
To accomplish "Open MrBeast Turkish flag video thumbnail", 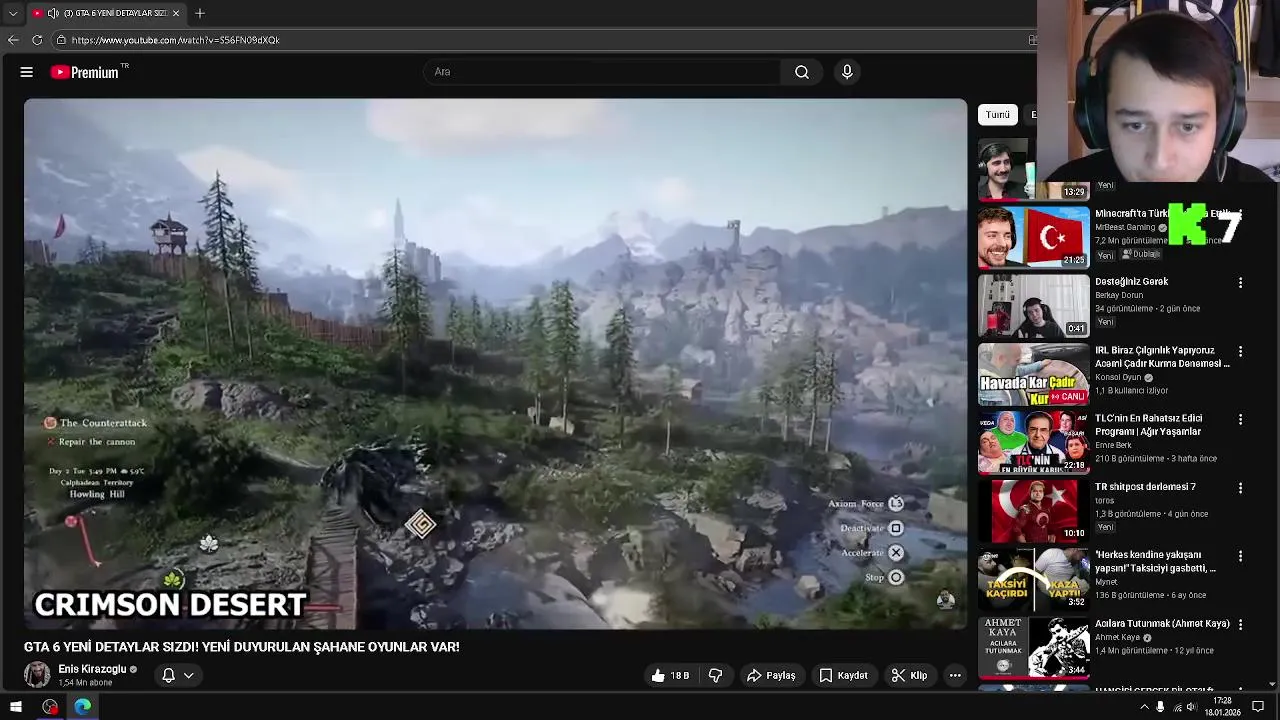I will (1033, 237).
